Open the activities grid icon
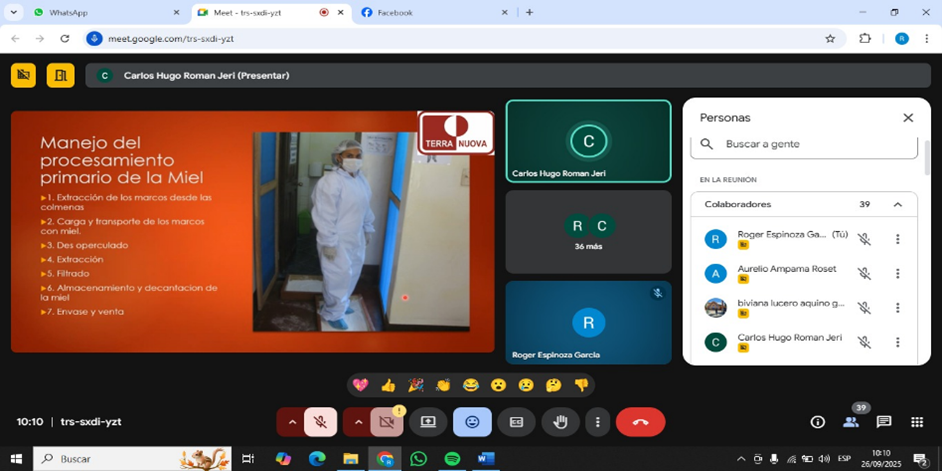This screenshot has width=942, height=471. click(917, 422)
